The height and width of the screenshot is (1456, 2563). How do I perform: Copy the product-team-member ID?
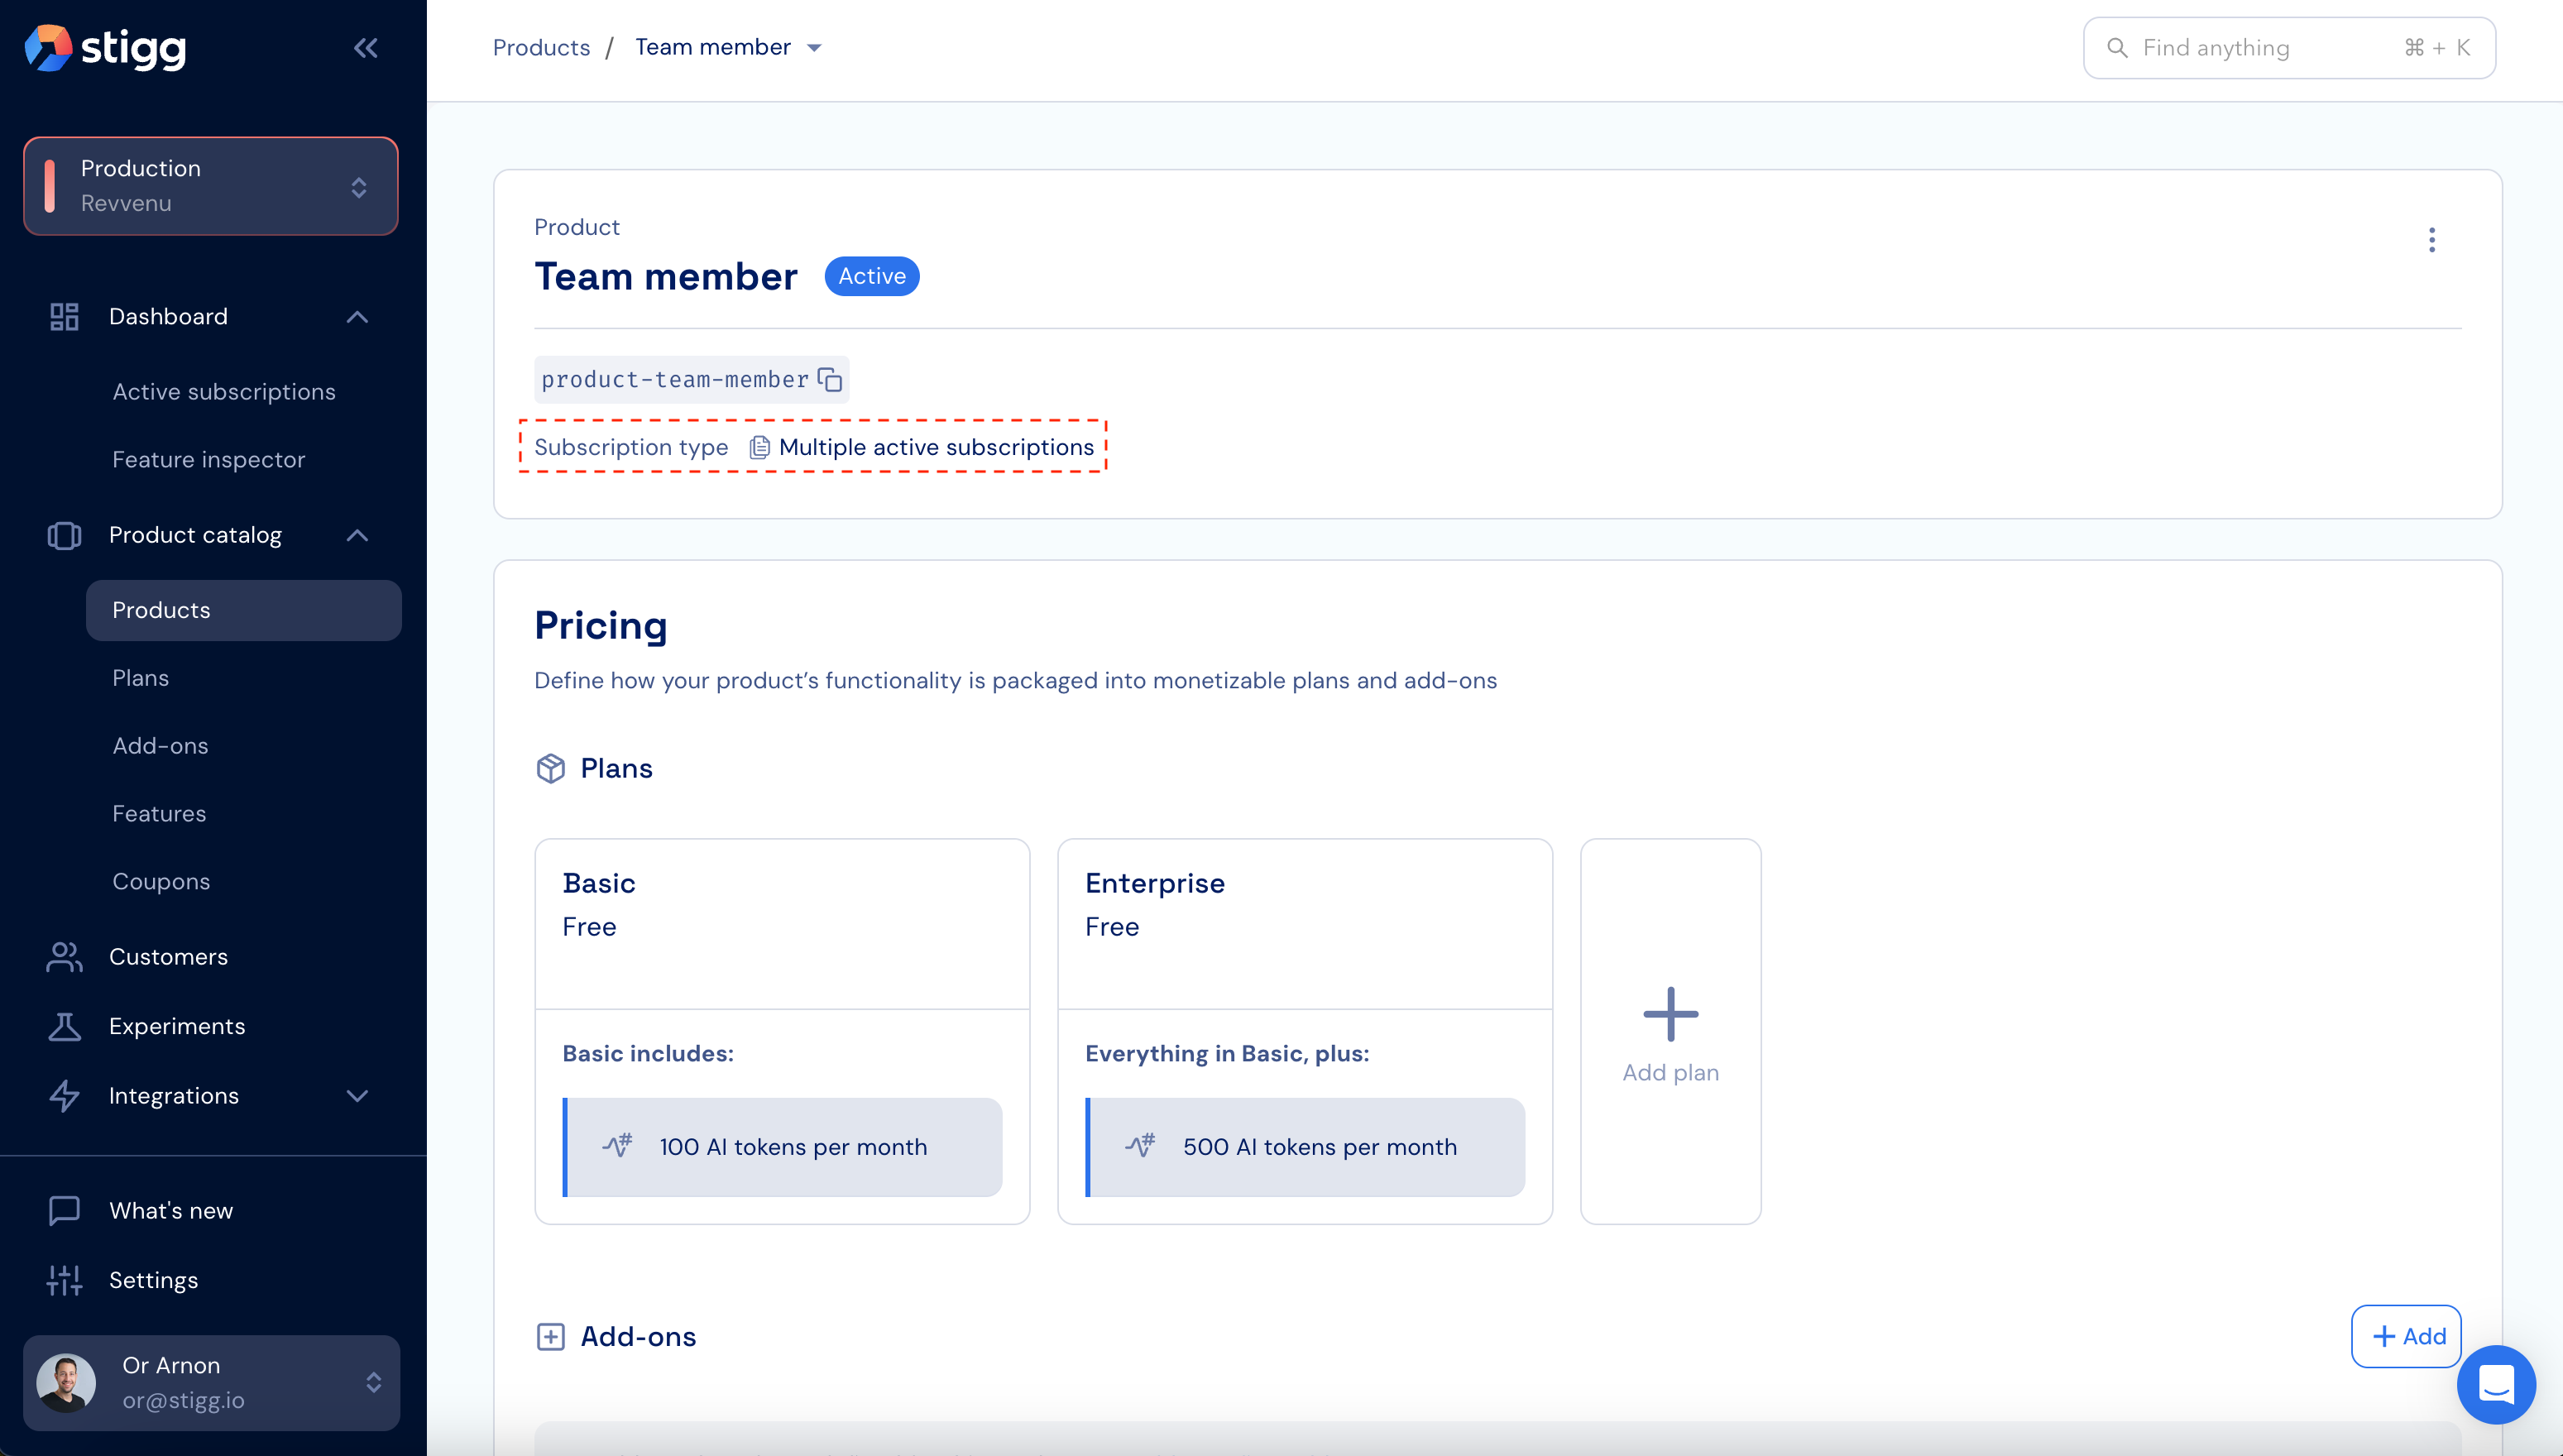pyautogui.click(x=830, y=380)
